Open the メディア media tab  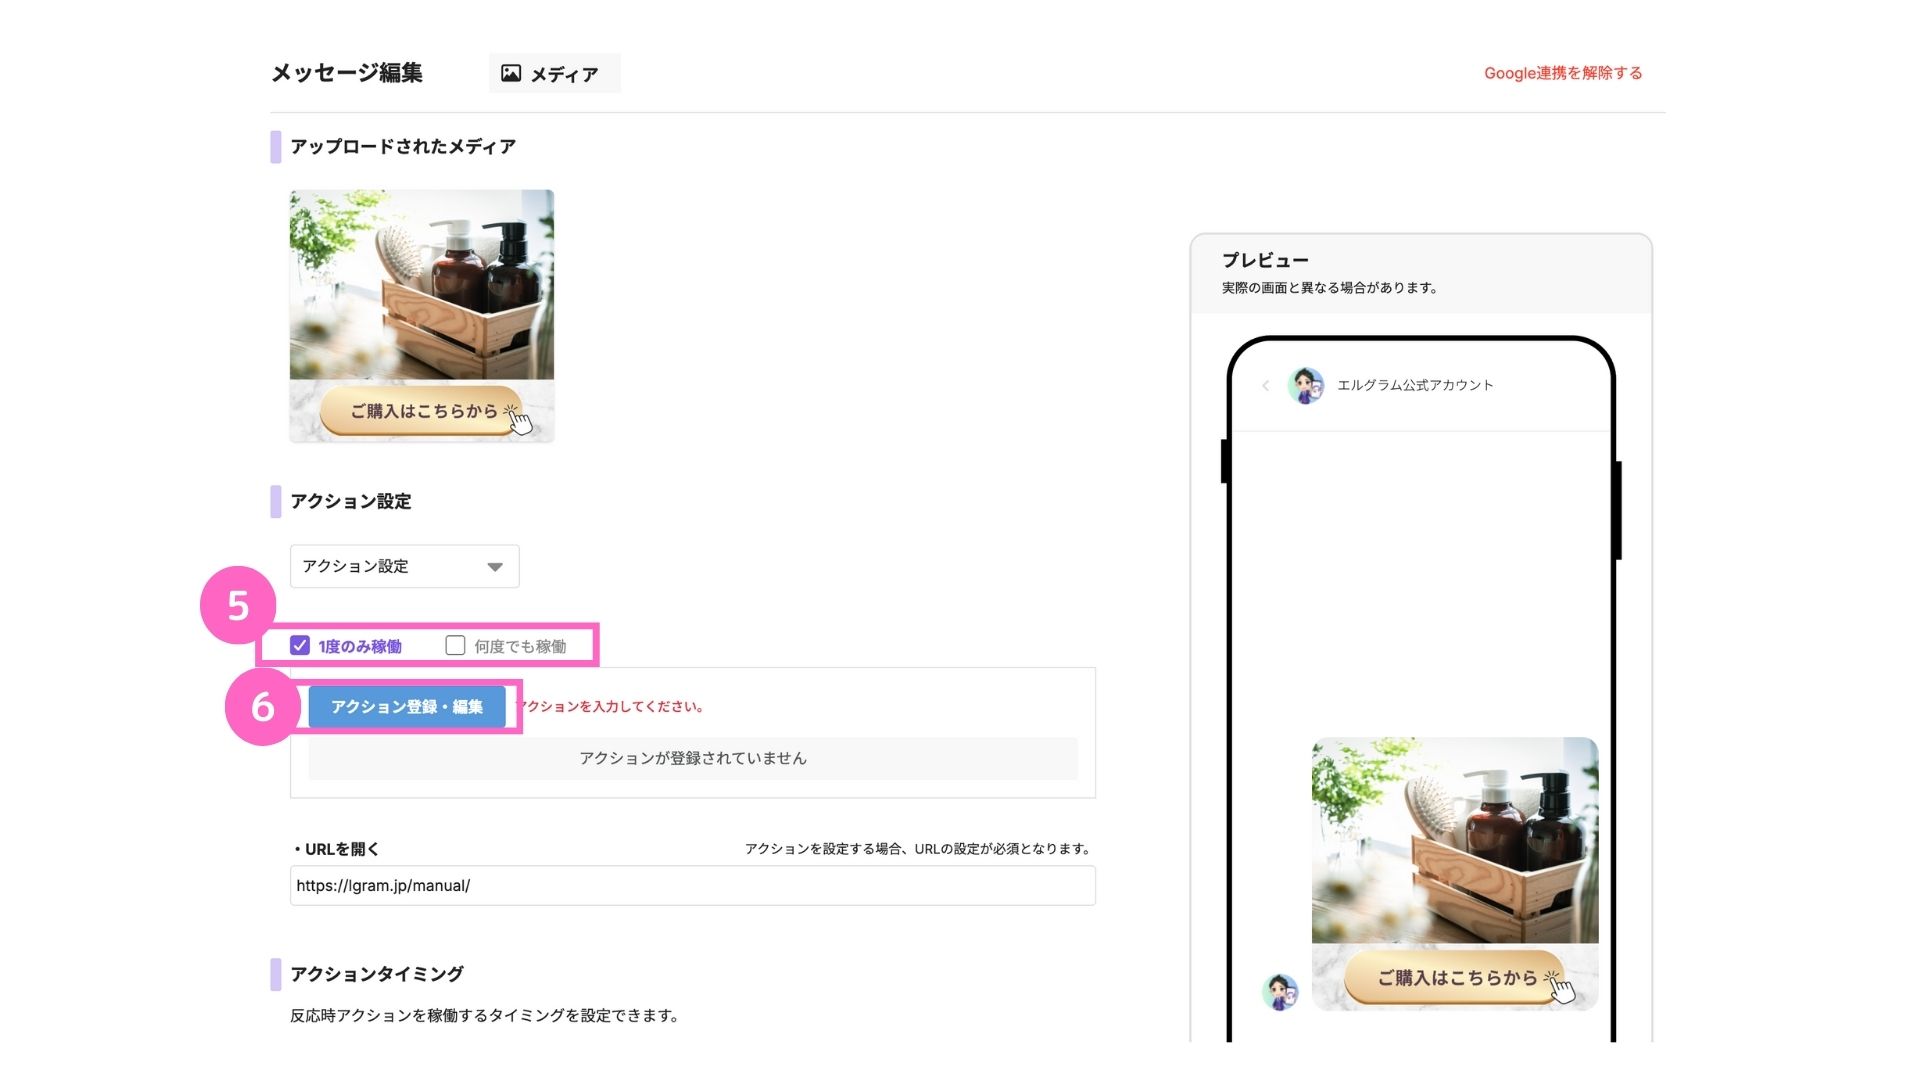[554, 74]
